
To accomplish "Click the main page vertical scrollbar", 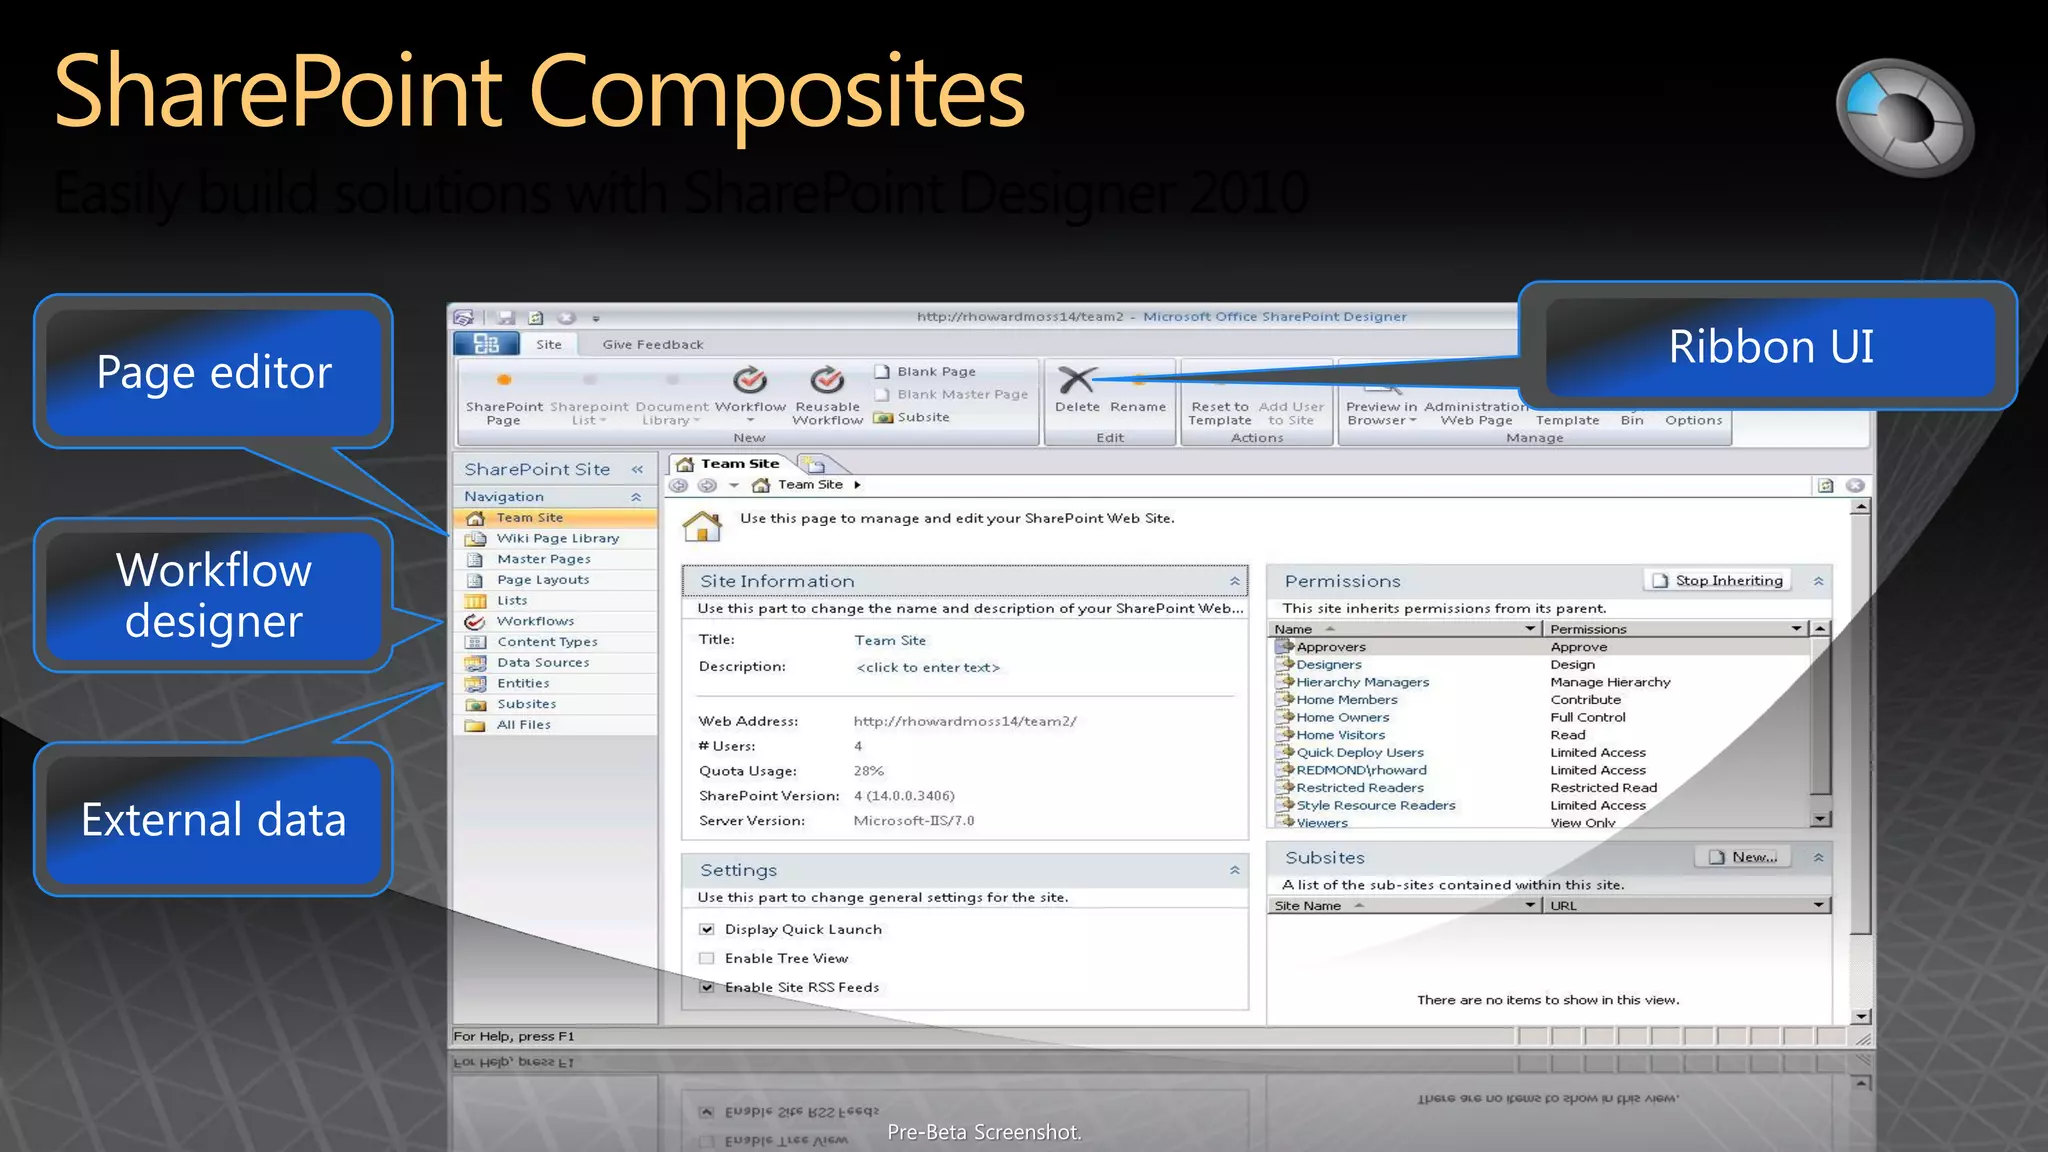I will pos(1860,720).
